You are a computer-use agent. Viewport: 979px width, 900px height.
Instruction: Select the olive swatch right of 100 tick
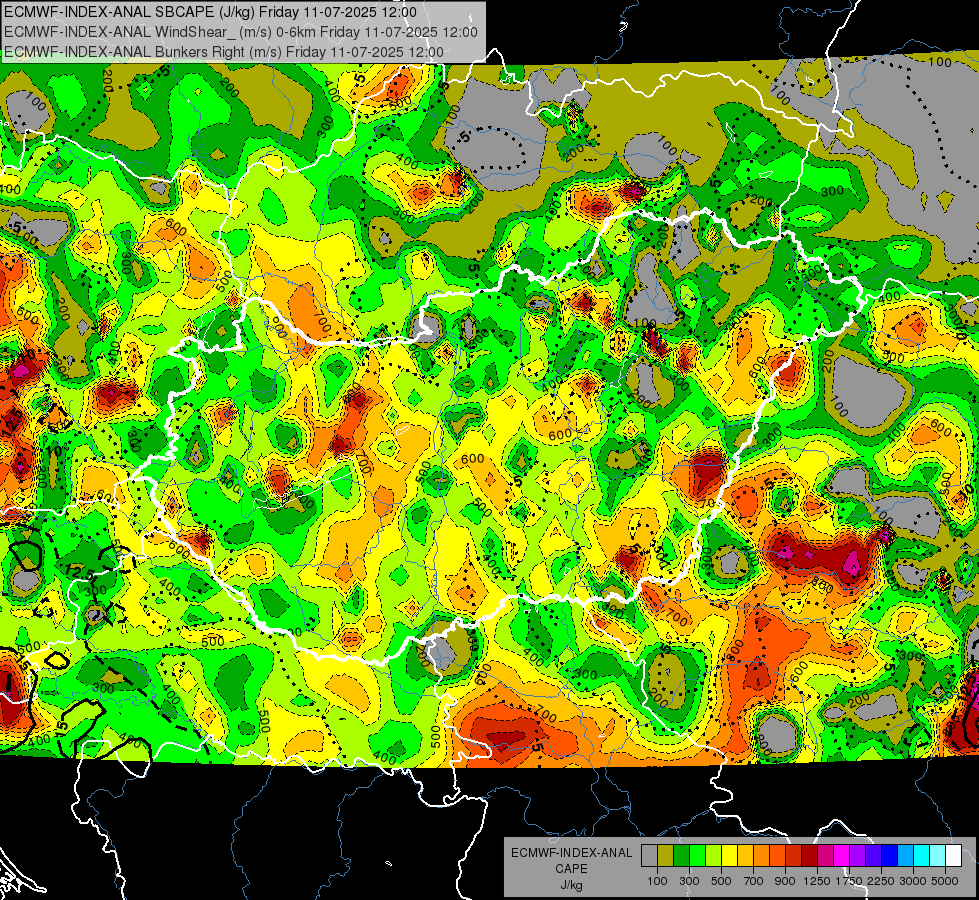point(666,856)
